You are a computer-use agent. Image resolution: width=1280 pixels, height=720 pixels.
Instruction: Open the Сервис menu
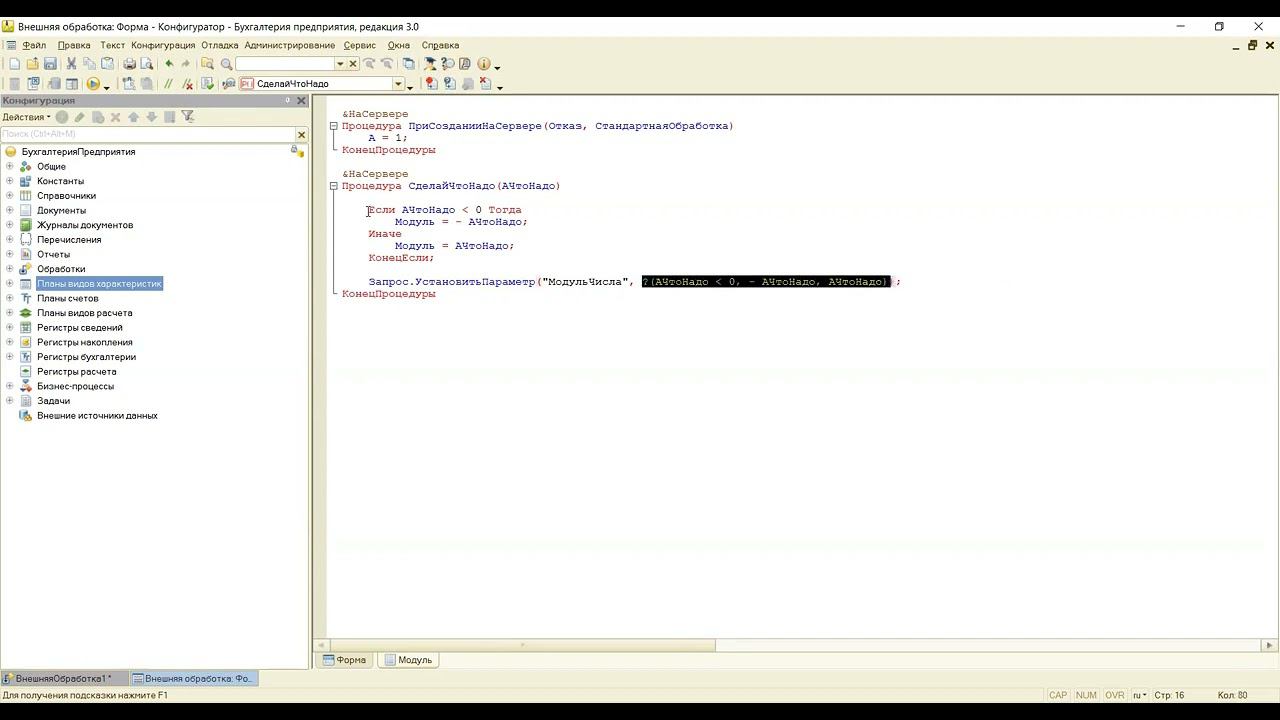coord(360,45)
